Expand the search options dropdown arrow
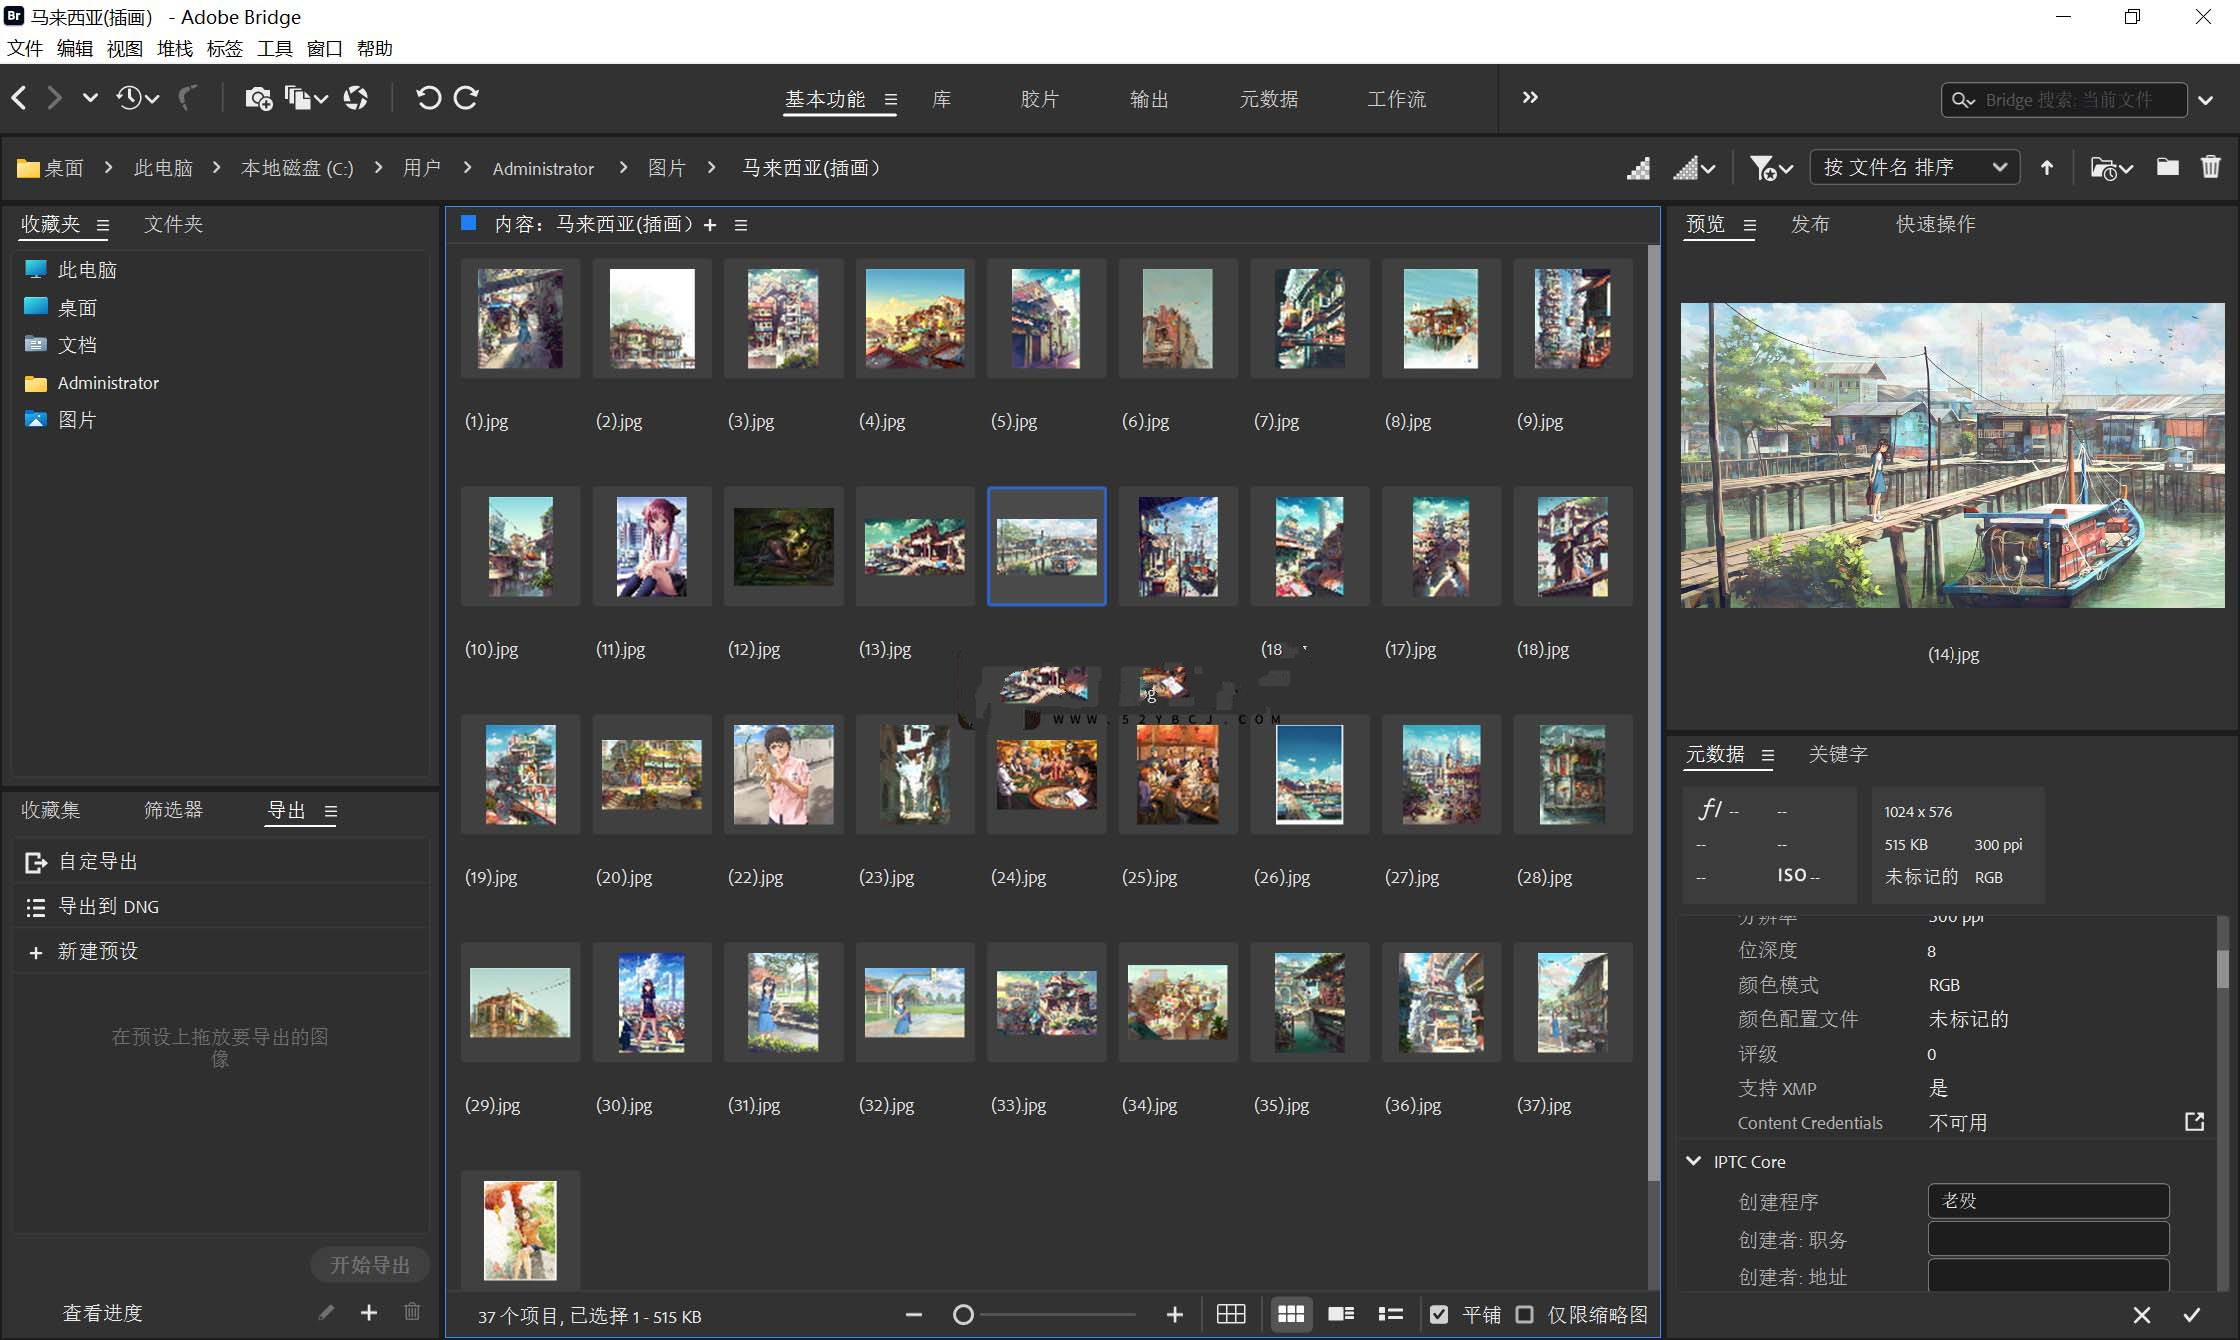Screen dimensions: 2240x1340 pos(2205,100)
